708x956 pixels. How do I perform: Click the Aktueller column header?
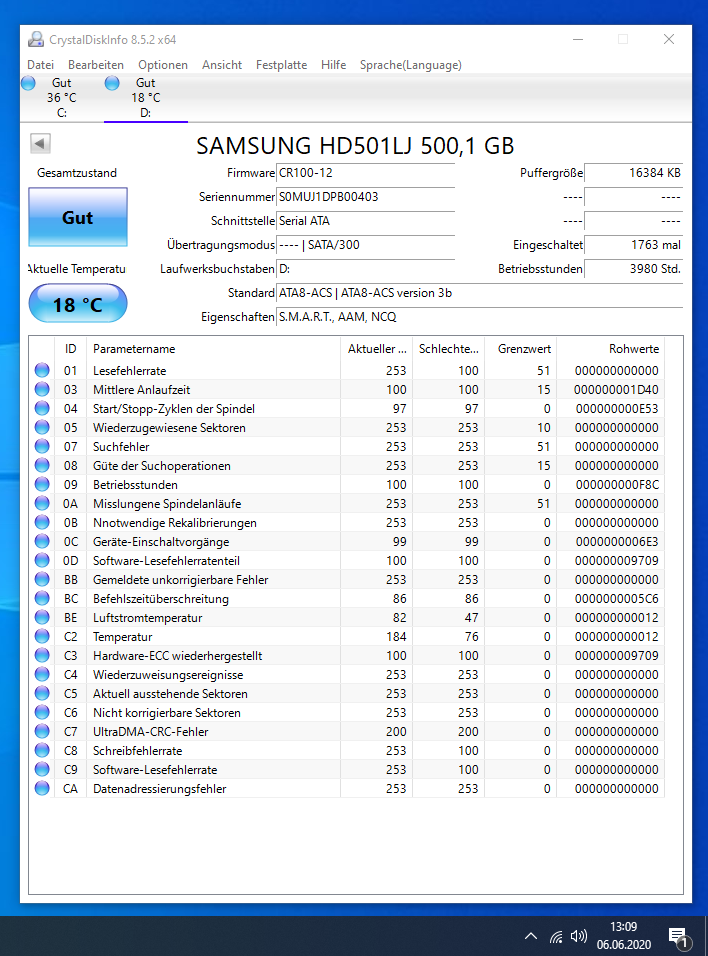click(376, 349)
